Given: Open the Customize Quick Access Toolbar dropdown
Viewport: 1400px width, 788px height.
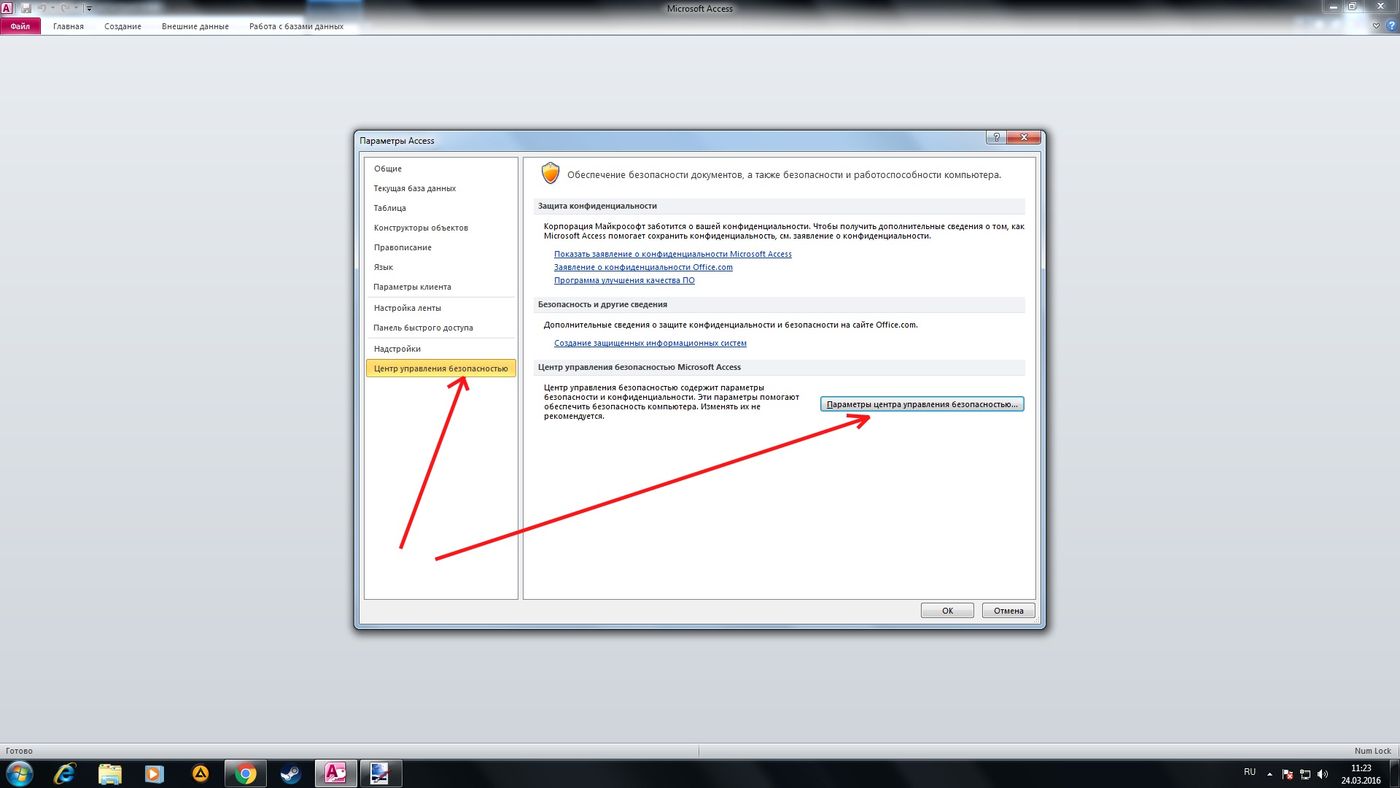Looking at the screenshot, I should pyautogui.click(x=88, y=8).
